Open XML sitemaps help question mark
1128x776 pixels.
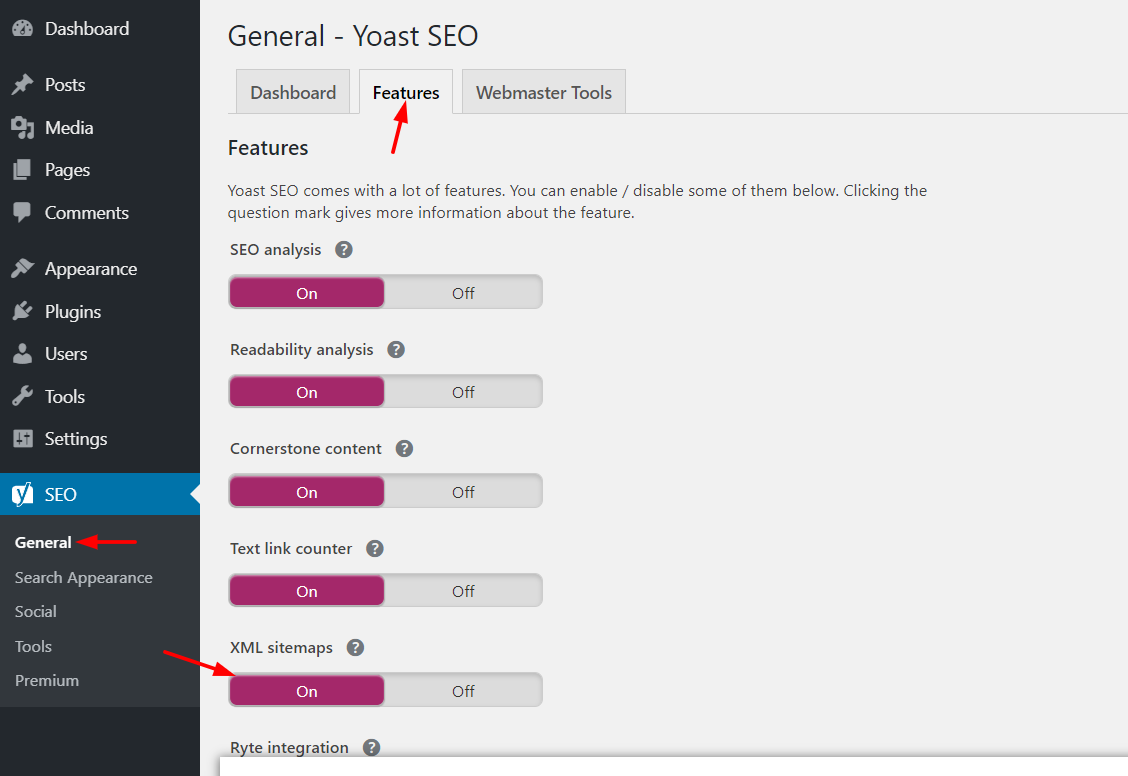pos(355,648)
